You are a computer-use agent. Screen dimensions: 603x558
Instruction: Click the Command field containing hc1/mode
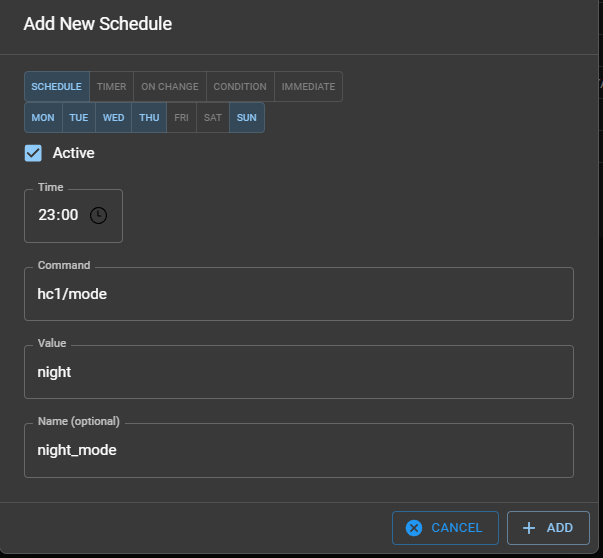(x=298, y=294)
